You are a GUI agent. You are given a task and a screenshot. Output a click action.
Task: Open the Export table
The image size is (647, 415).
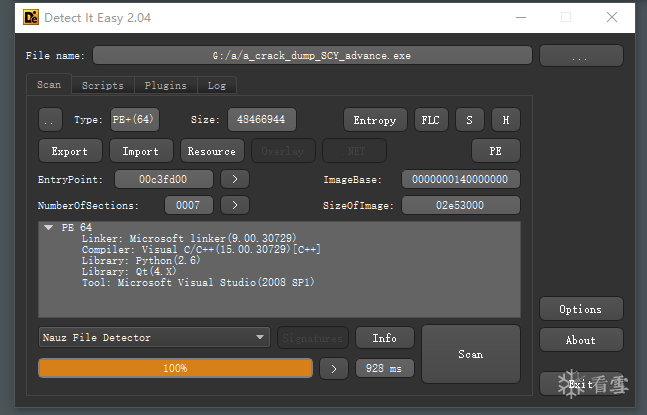70,151
